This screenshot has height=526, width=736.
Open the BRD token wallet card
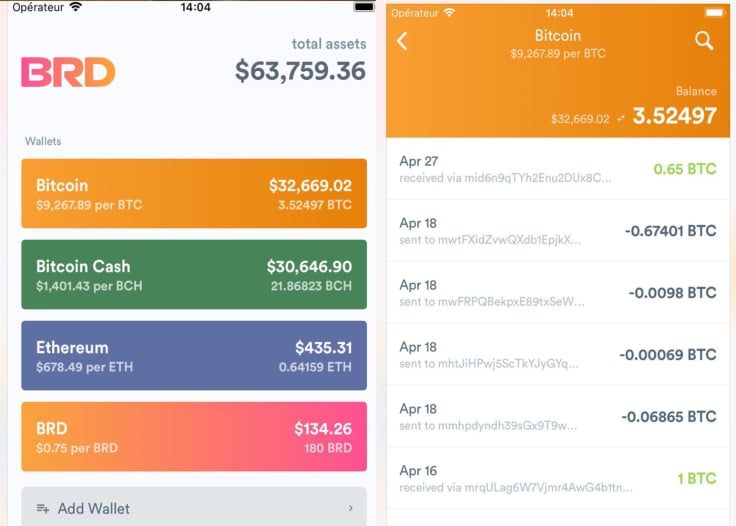[x=194, y=436]
